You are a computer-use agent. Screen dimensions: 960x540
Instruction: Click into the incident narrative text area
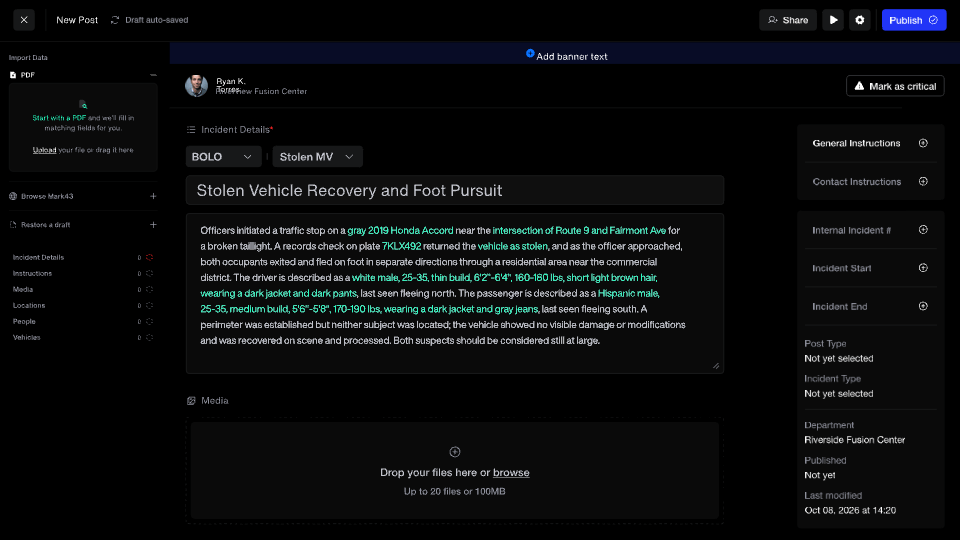(x=454, y=293)
